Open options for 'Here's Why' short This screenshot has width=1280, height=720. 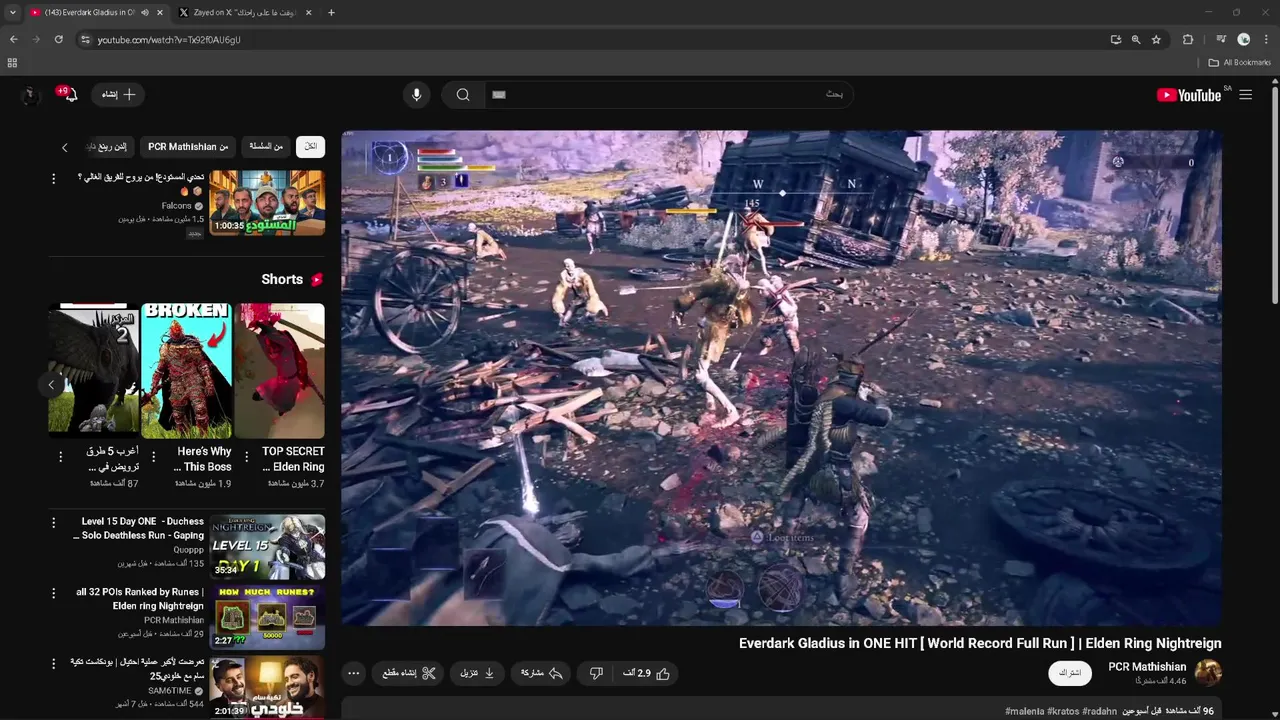[x=153, y=457]
